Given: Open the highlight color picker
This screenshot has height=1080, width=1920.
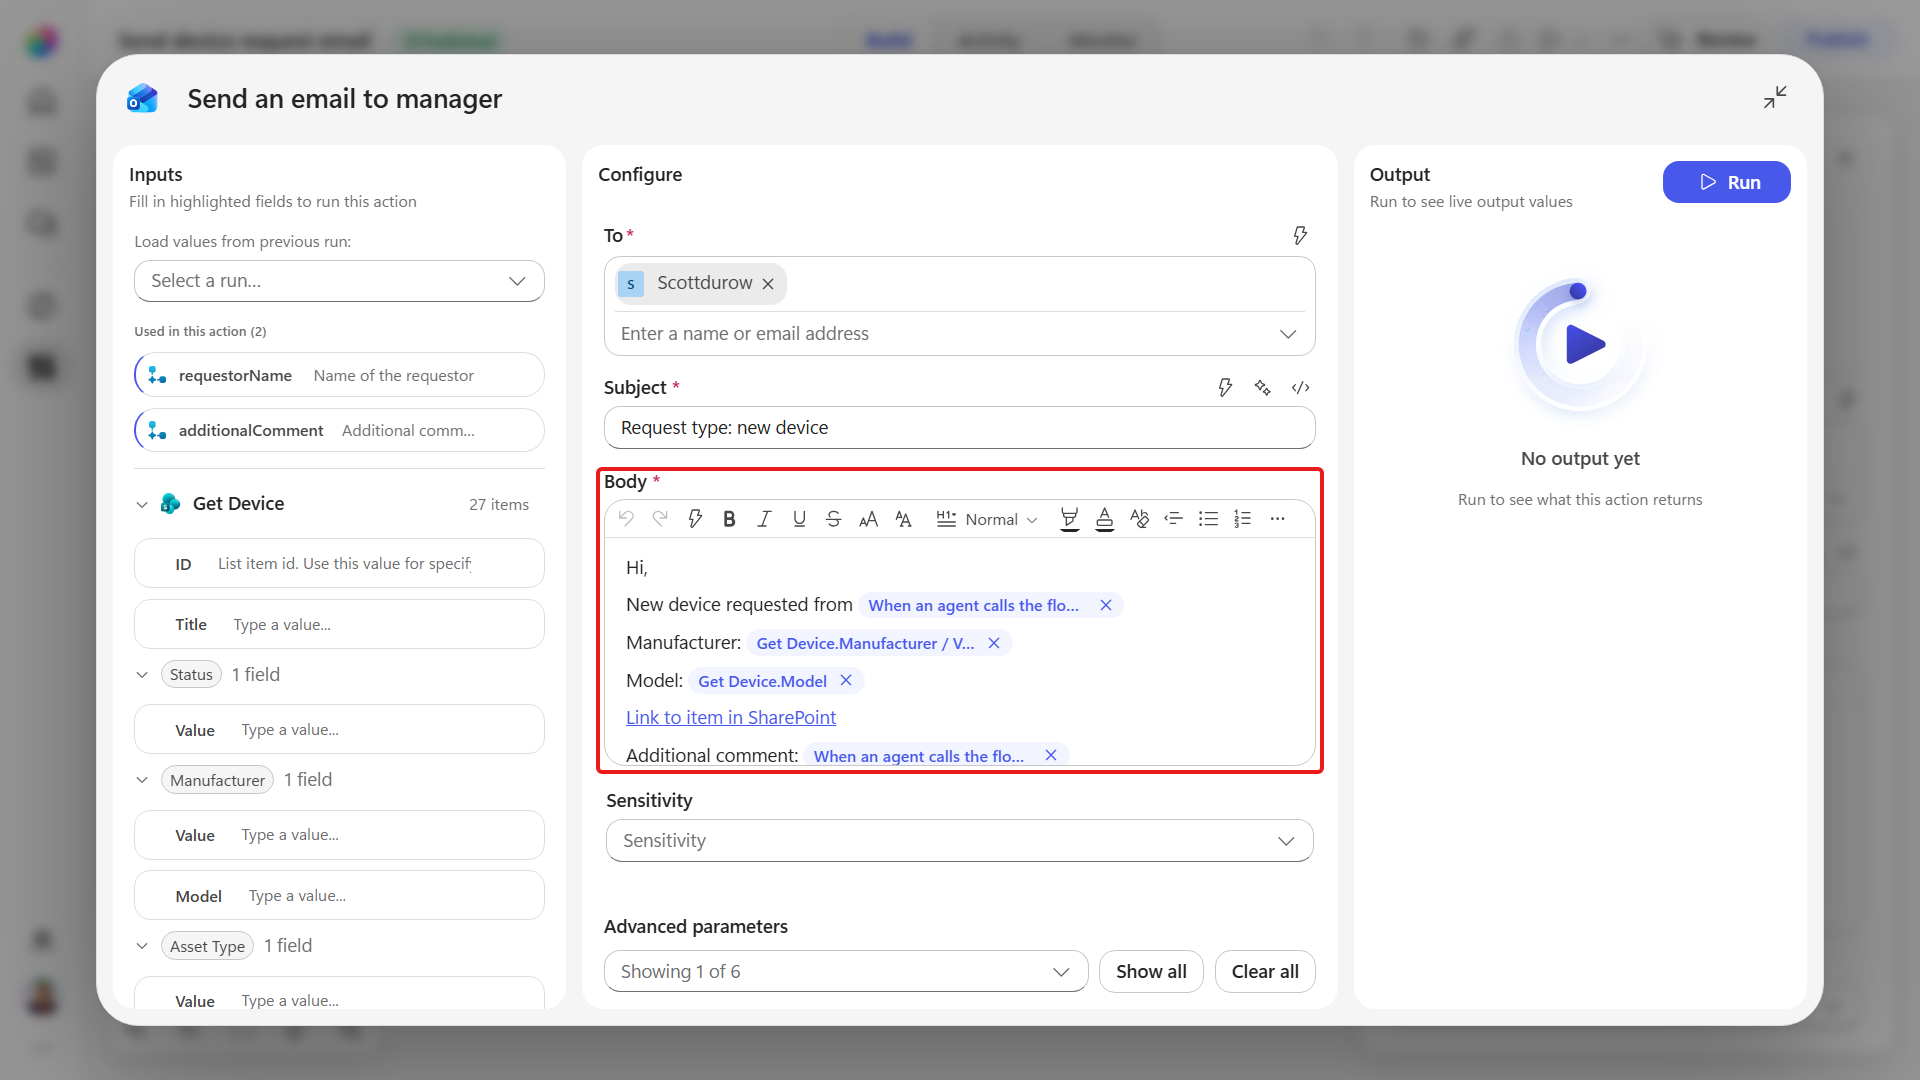Looking at the screenshot, I should (x=1069, y=518).
